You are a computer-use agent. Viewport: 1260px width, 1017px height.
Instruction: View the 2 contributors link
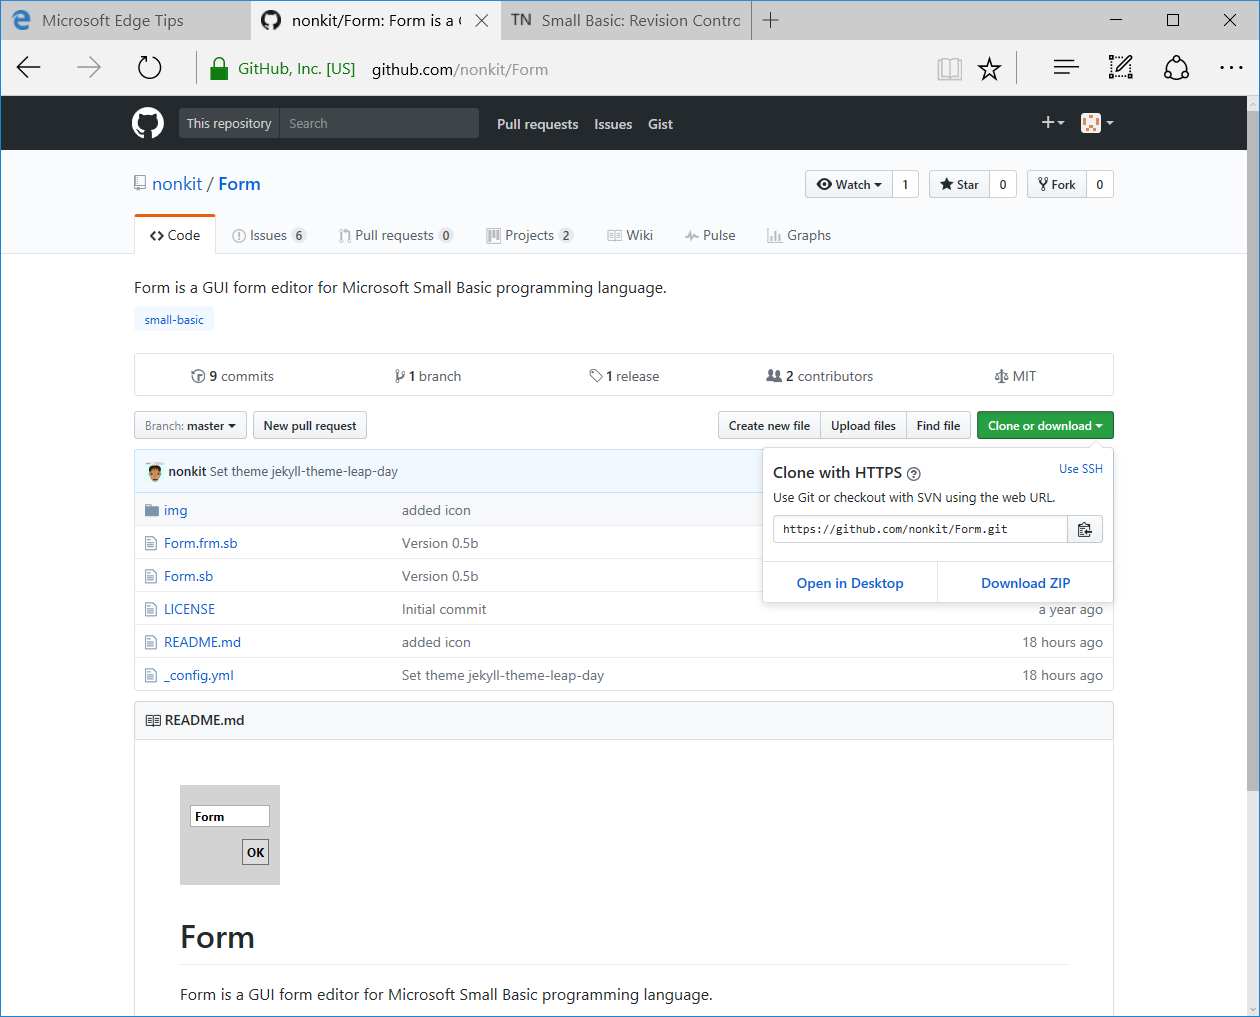pos(820,376)
